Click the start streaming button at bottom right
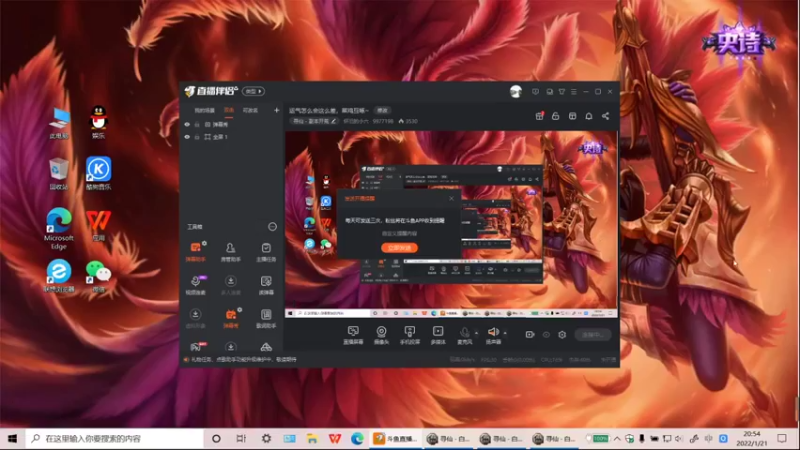Screen dimensions: 800x450 click(593, 335)
